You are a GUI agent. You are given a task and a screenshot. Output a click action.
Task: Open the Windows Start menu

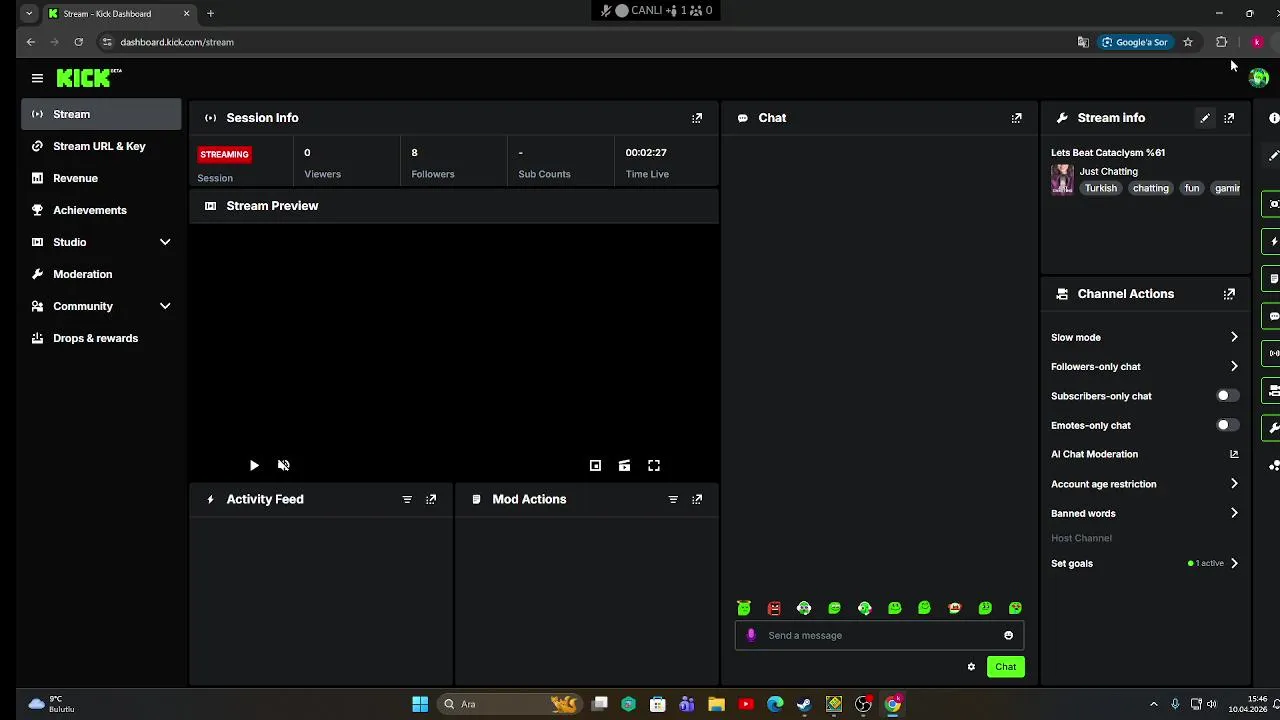click(420, 704)
